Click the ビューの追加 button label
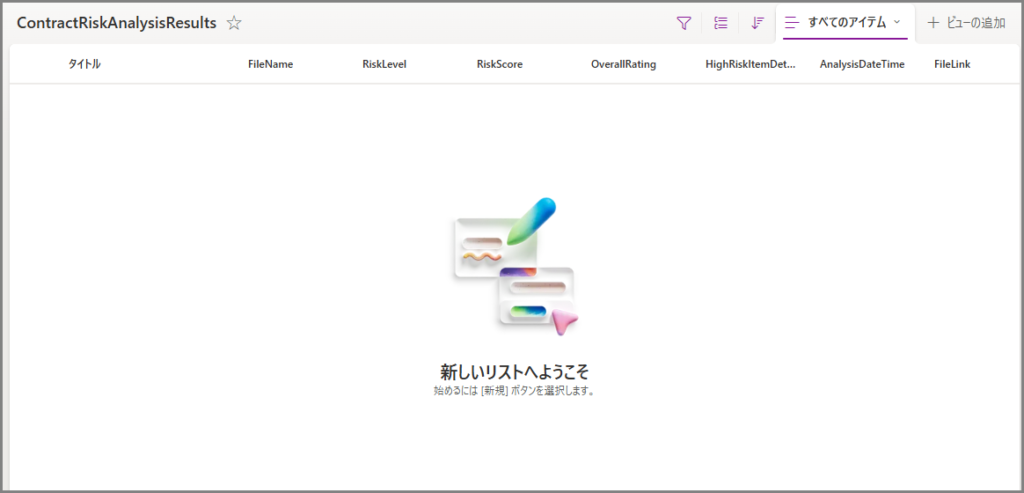1024x493 pixels. [x=976, y=22]
